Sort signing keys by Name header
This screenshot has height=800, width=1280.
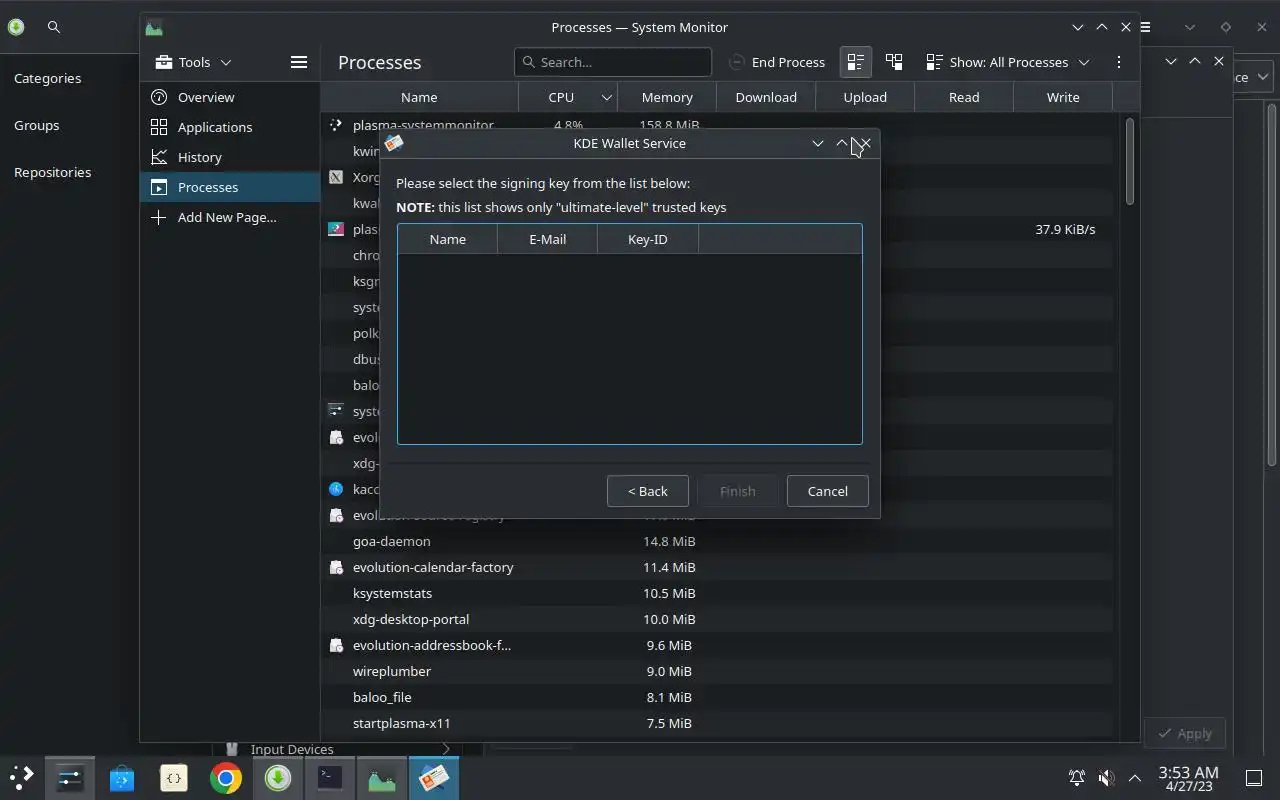pos(448,239)
